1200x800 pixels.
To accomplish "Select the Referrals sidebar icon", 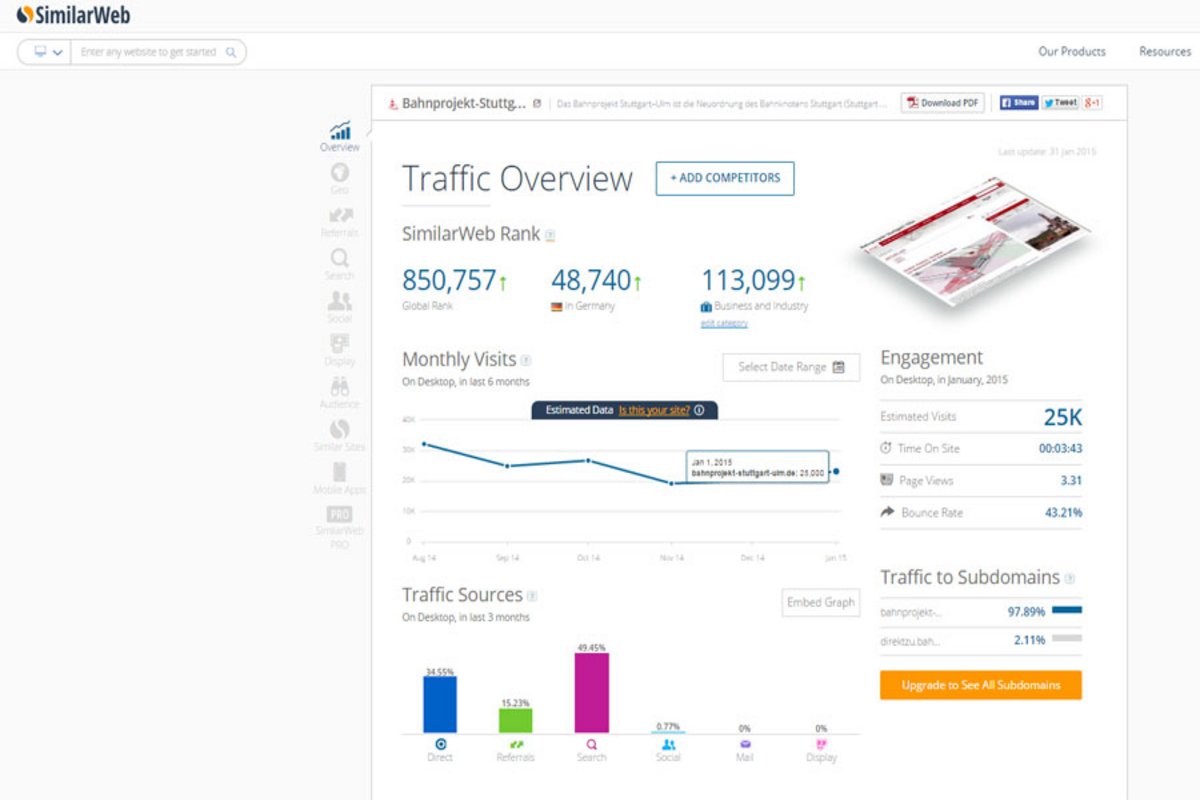I will click(340, 216).
